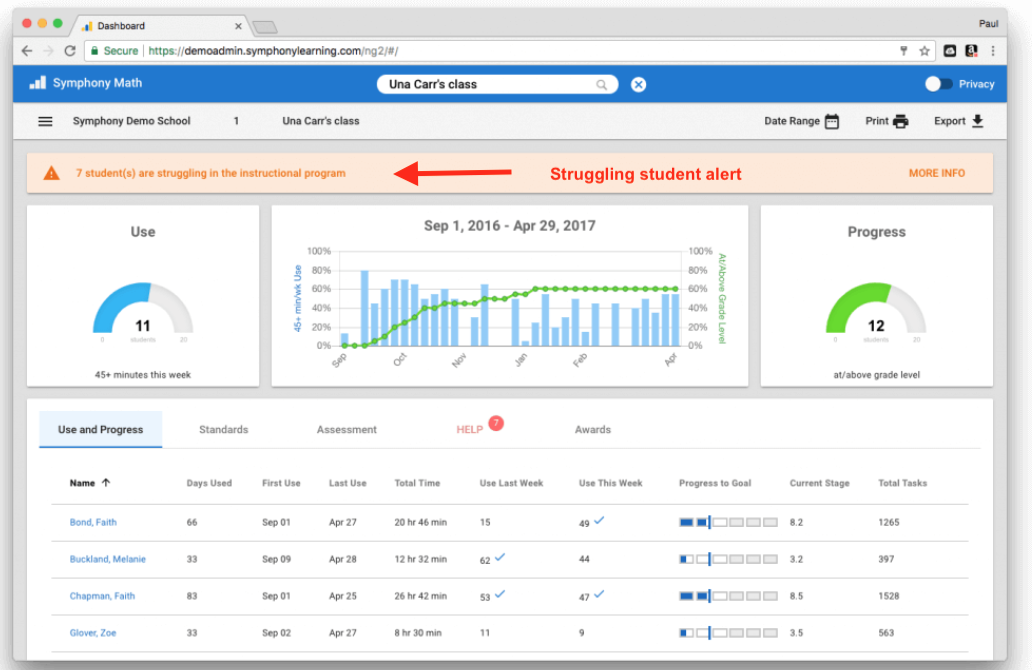Close the Dashboard browser tab

click(238, 26)
